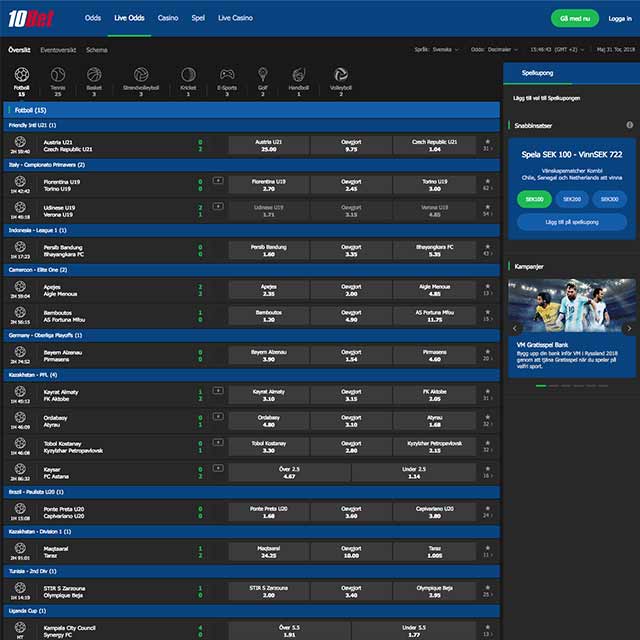
Task: Select the first green campaign carousel dot
Action: pos(541,386)
